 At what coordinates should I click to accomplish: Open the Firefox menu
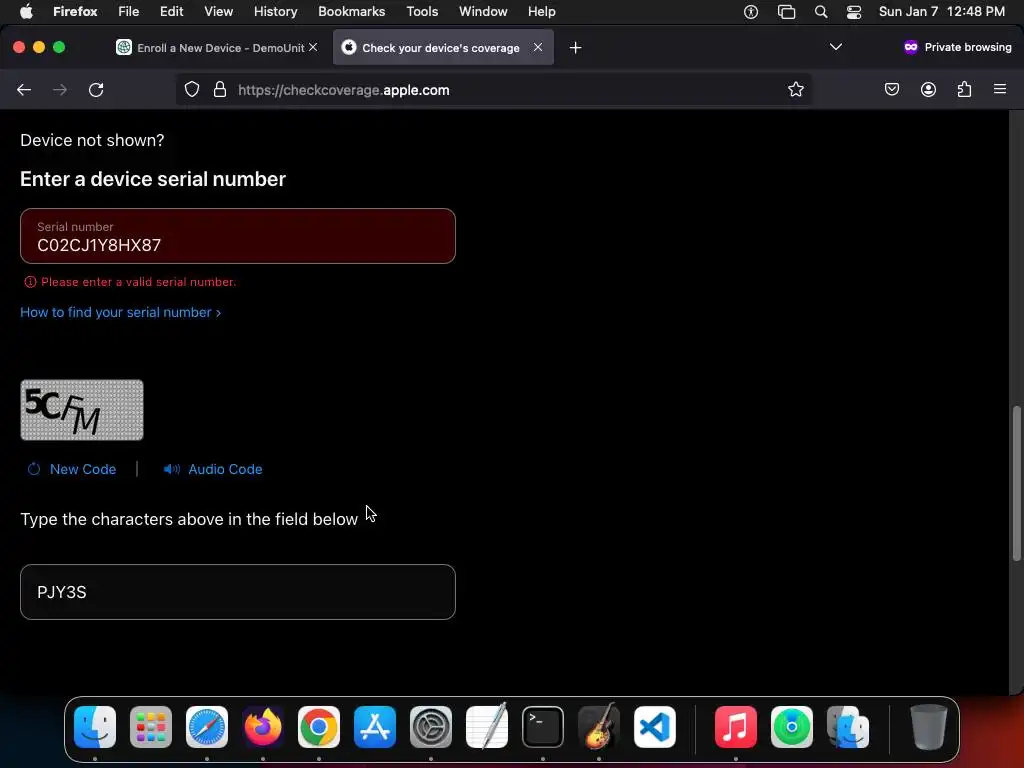coord(75,11)
